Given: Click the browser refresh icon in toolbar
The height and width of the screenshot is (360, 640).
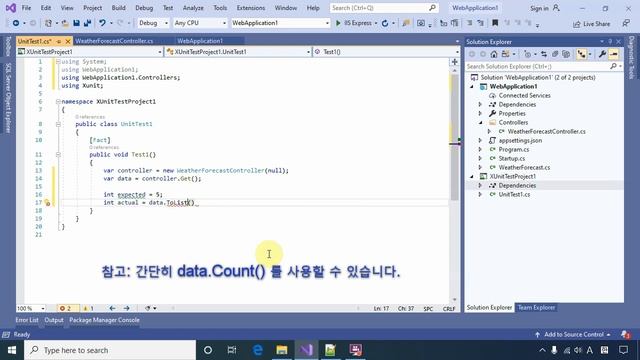Looking at the screenshot, I should click(x=385, y=23).
